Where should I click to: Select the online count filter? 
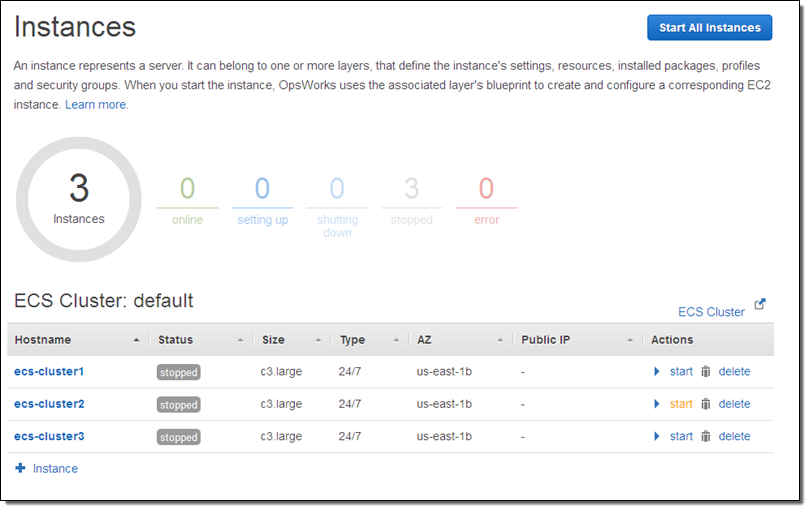(188, 200)
